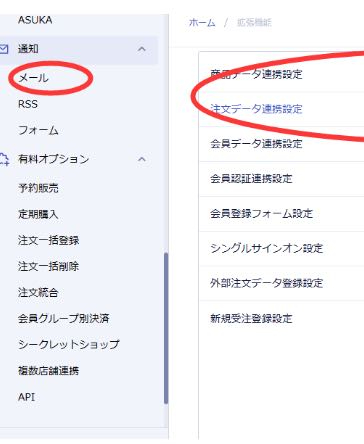Select 複数店舗連携 in sidebar

pos(48,370)
